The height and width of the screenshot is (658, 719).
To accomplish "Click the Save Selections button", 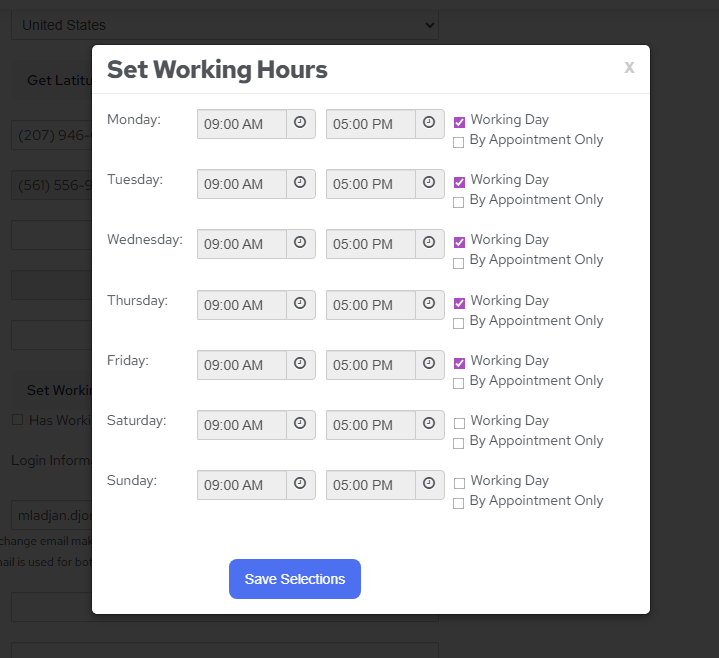I will click(x=295, y=579).
